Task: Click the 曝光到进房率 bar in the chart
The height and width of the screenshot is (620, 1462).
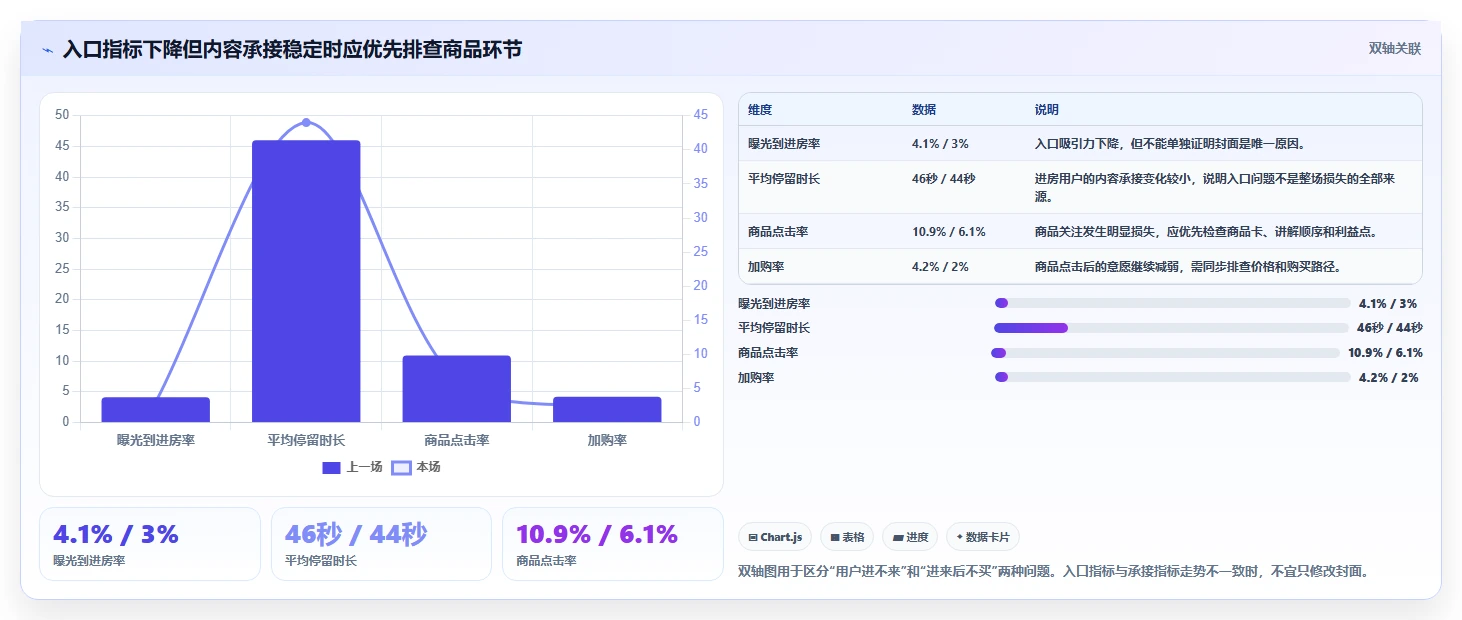Action: (155, 410)
